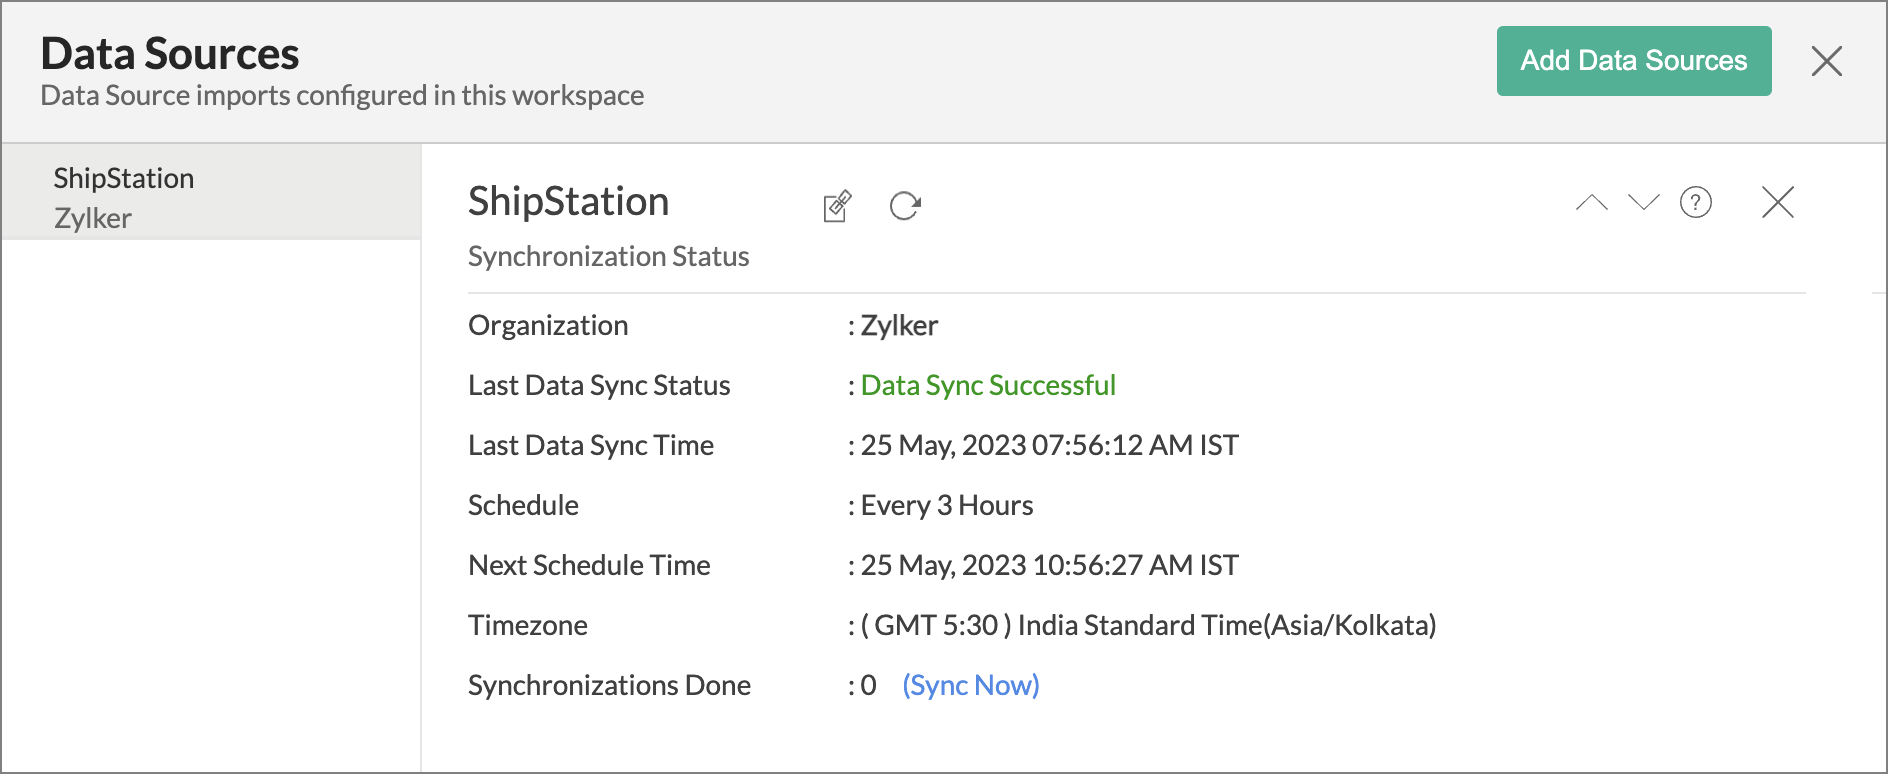Click the Last Data Sync Time value
1888x774 pixels.
tap(1050, 445)
